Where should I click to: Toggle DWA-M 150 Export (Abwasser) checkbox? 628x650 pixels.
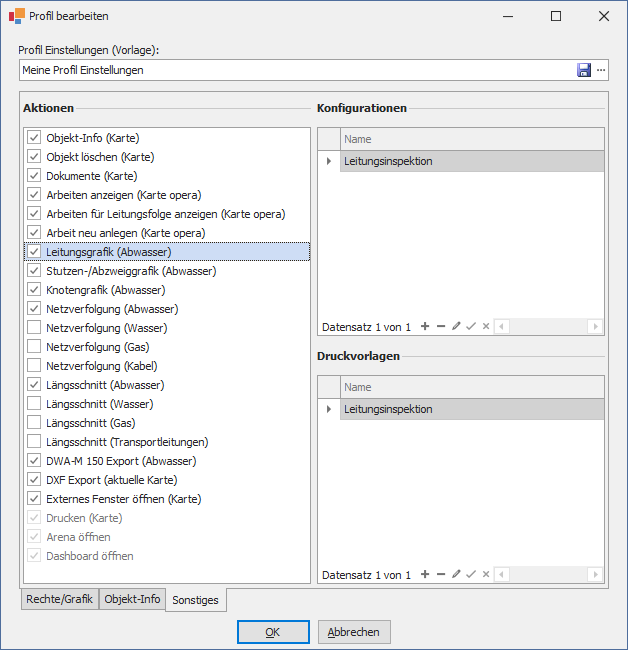(x=34, y=461)
